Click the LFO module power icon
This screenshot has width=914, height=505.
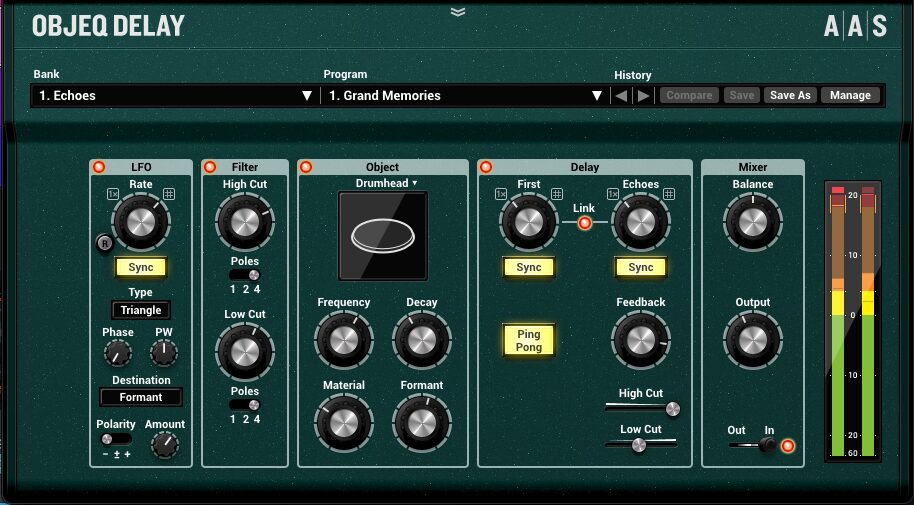tap(98, 167)
